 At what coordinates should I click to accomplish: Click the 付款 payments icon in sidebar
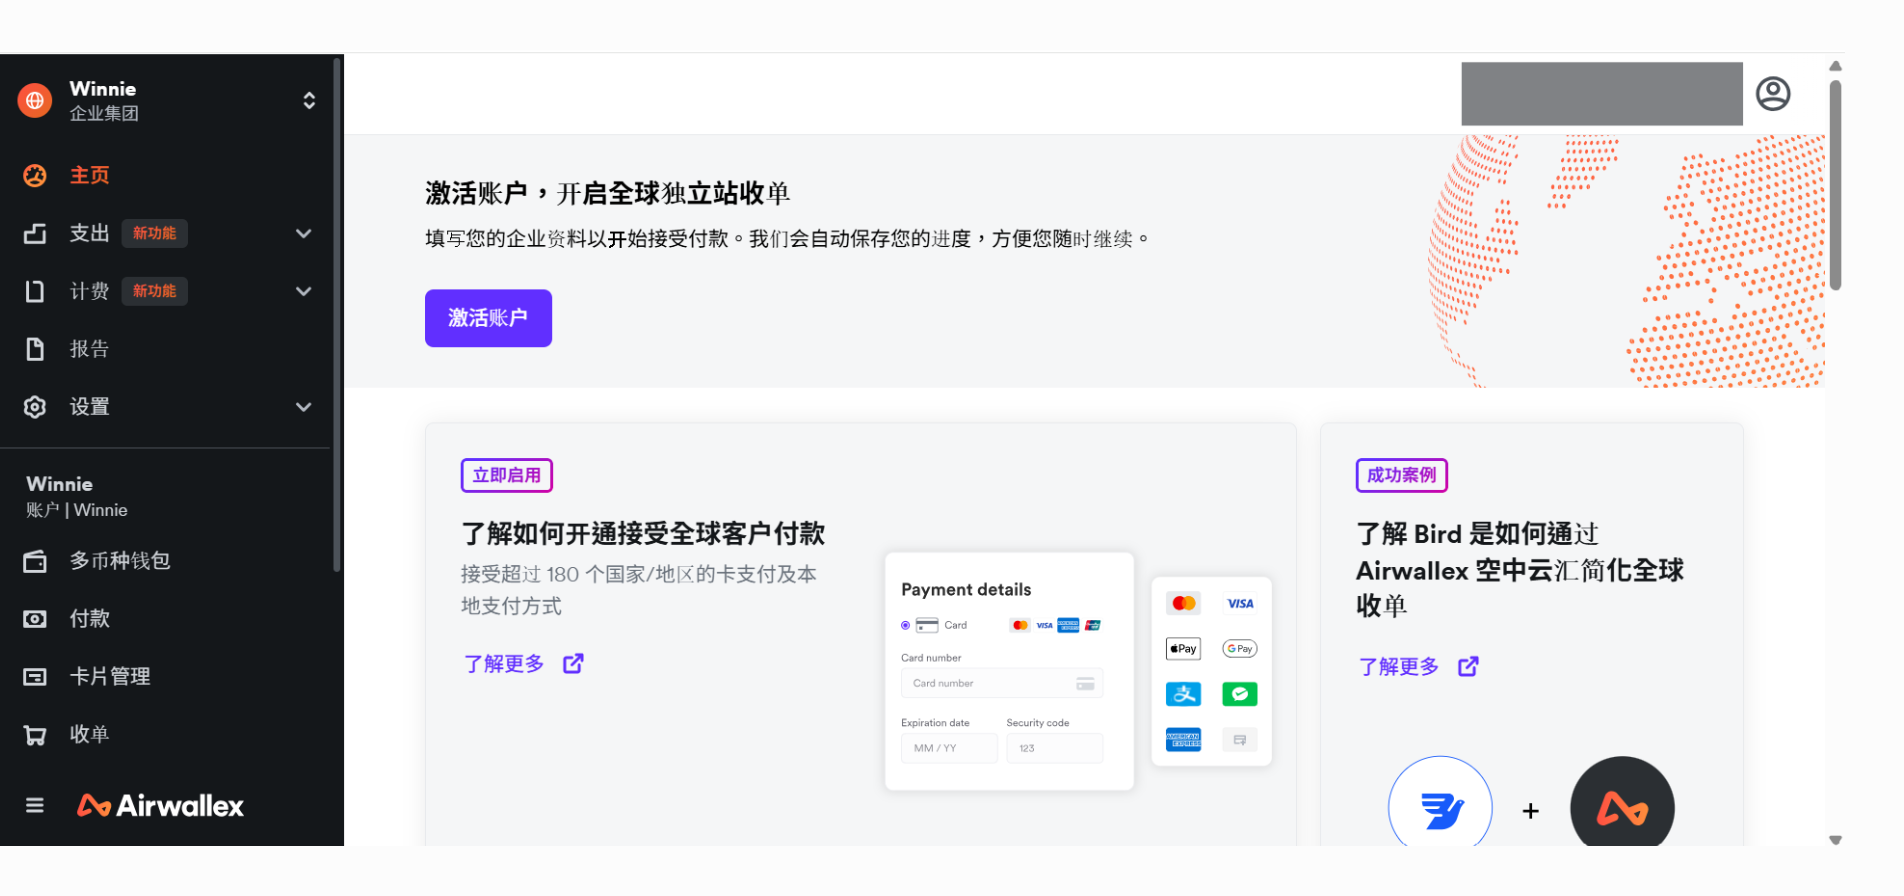(x=35, y=619)
